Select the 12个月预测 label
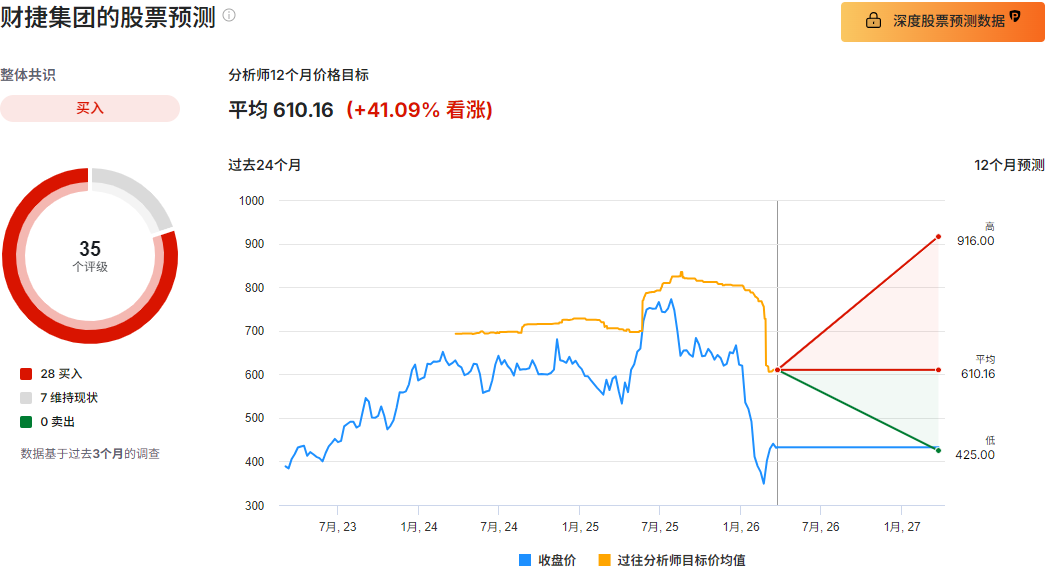The image size is (1051, 570). point(1009,165)
